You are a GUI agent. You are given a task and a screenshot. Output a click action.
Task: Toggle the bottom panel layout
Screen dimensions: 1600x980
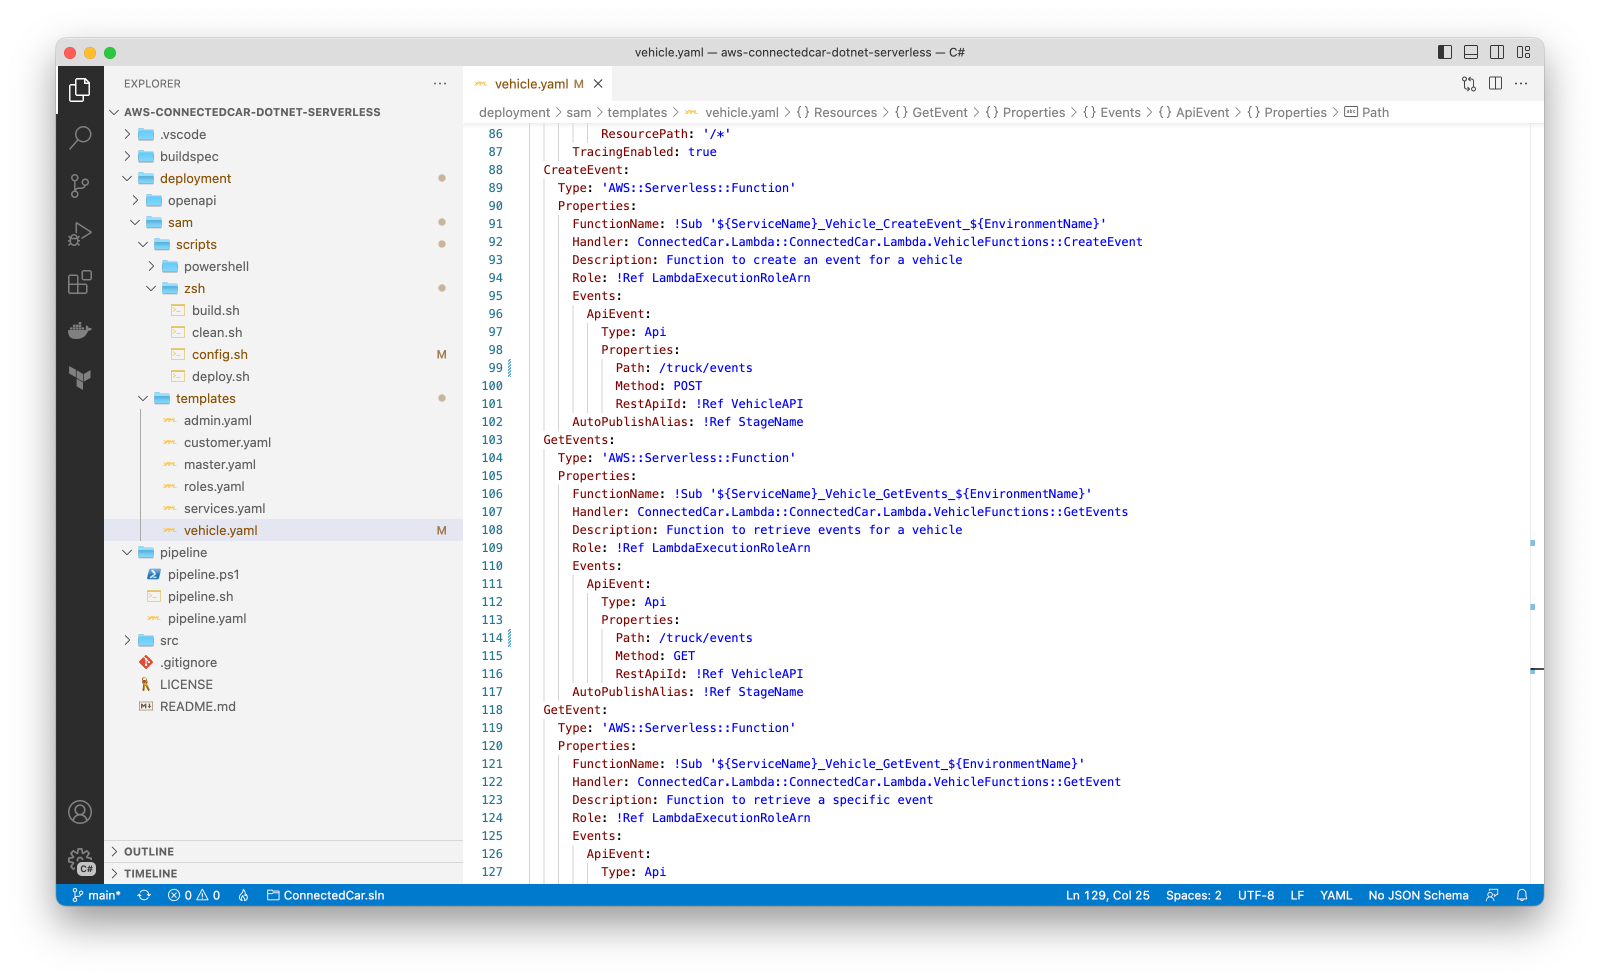[x=1471, y=52]
